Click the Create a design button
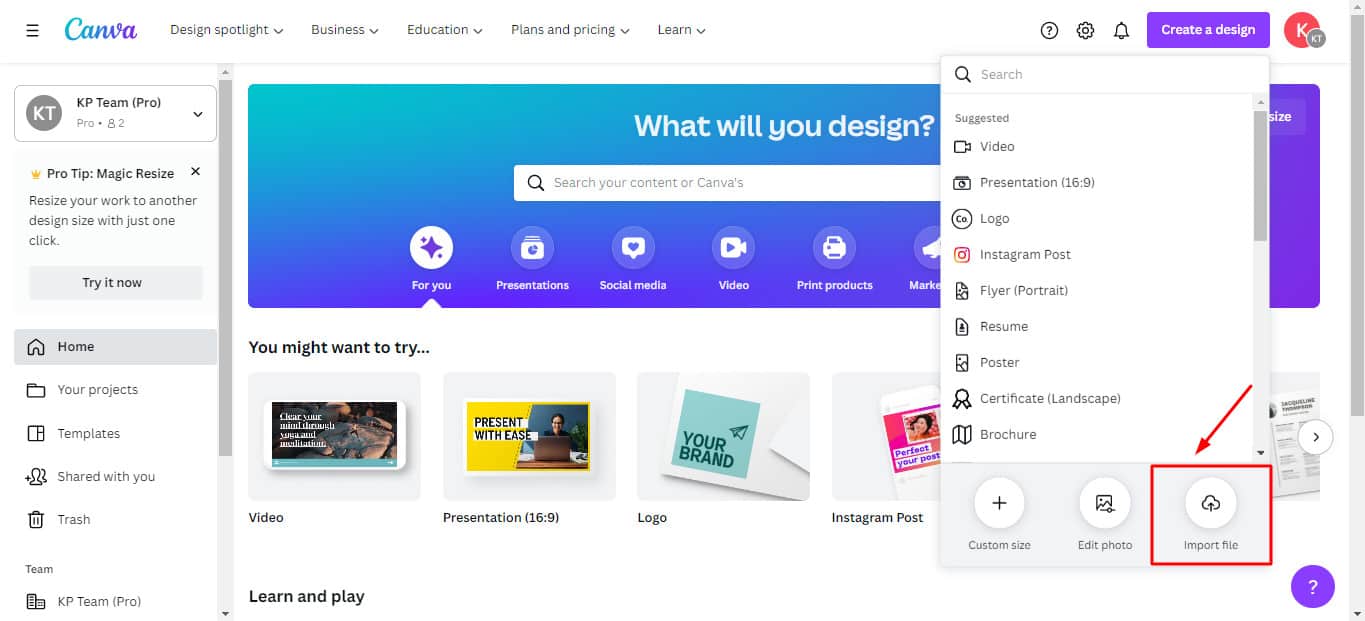The image size is (1365, 621). point(1208,30)
